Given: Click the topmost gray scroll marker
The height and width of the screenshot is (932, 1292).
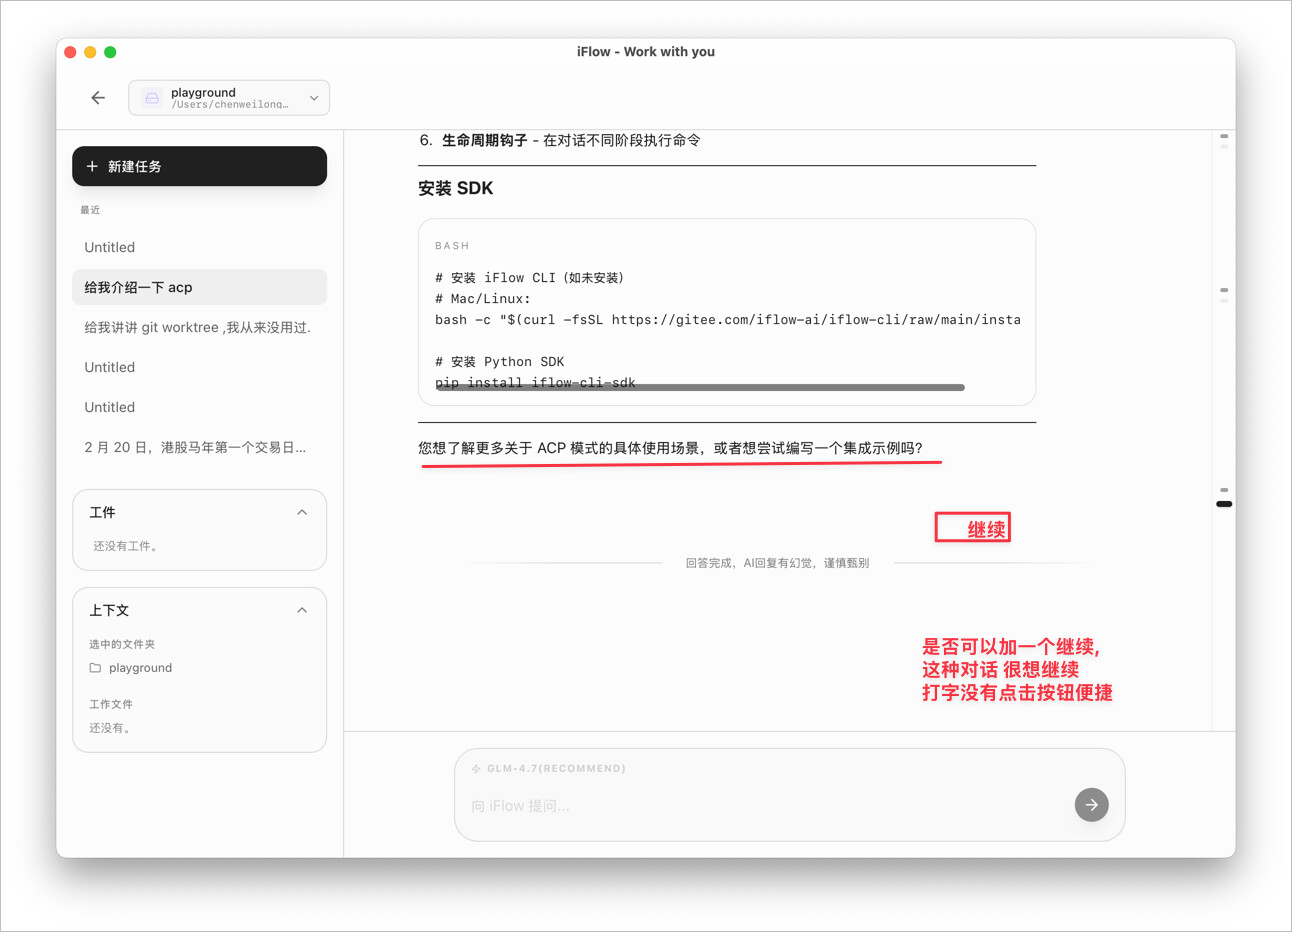Looking at the screenshot, I should [1224, 136].
